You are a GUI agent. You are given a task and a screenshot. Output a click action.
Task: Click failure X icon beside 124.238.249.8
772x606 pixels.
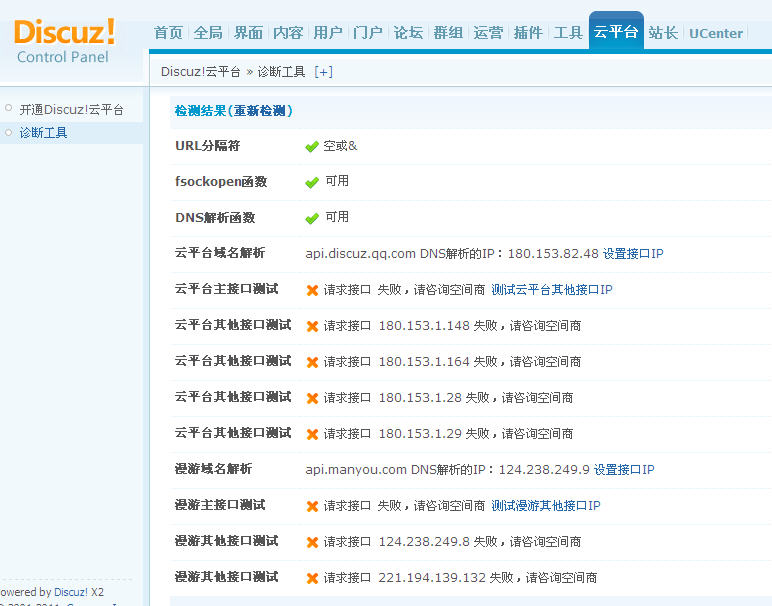tap(312, 542)
